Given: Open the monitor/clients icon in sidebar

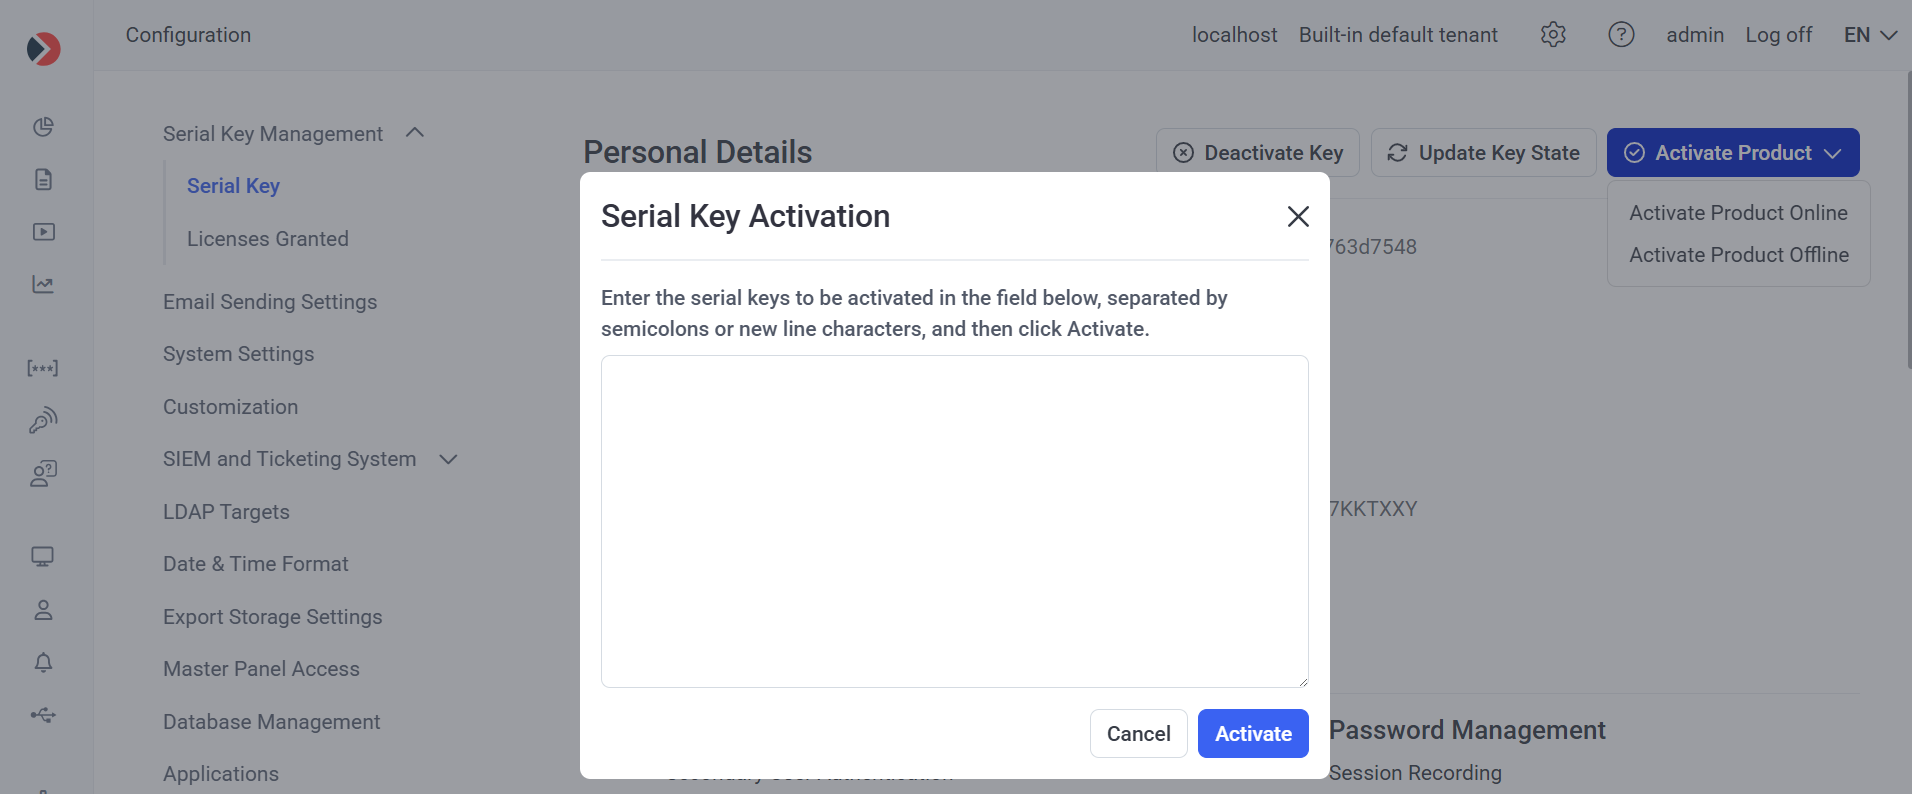Looking at the screenshot, I should 43,557.
